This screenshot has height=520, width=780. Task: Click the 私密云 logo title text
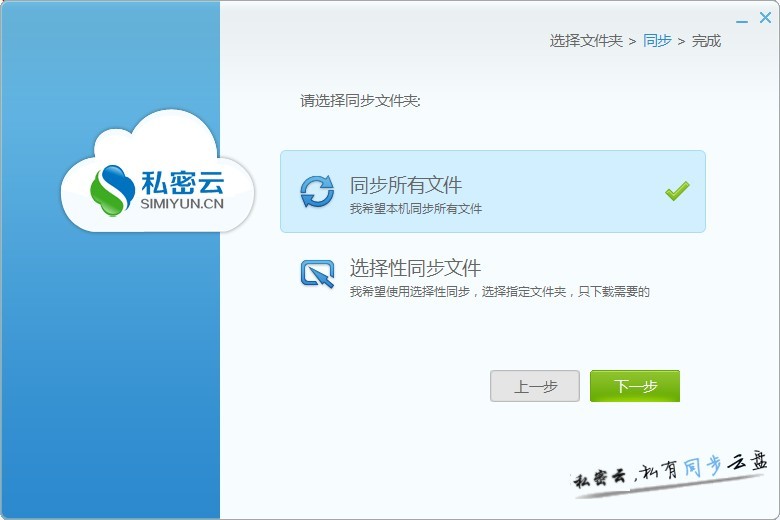tap(183, 182)
